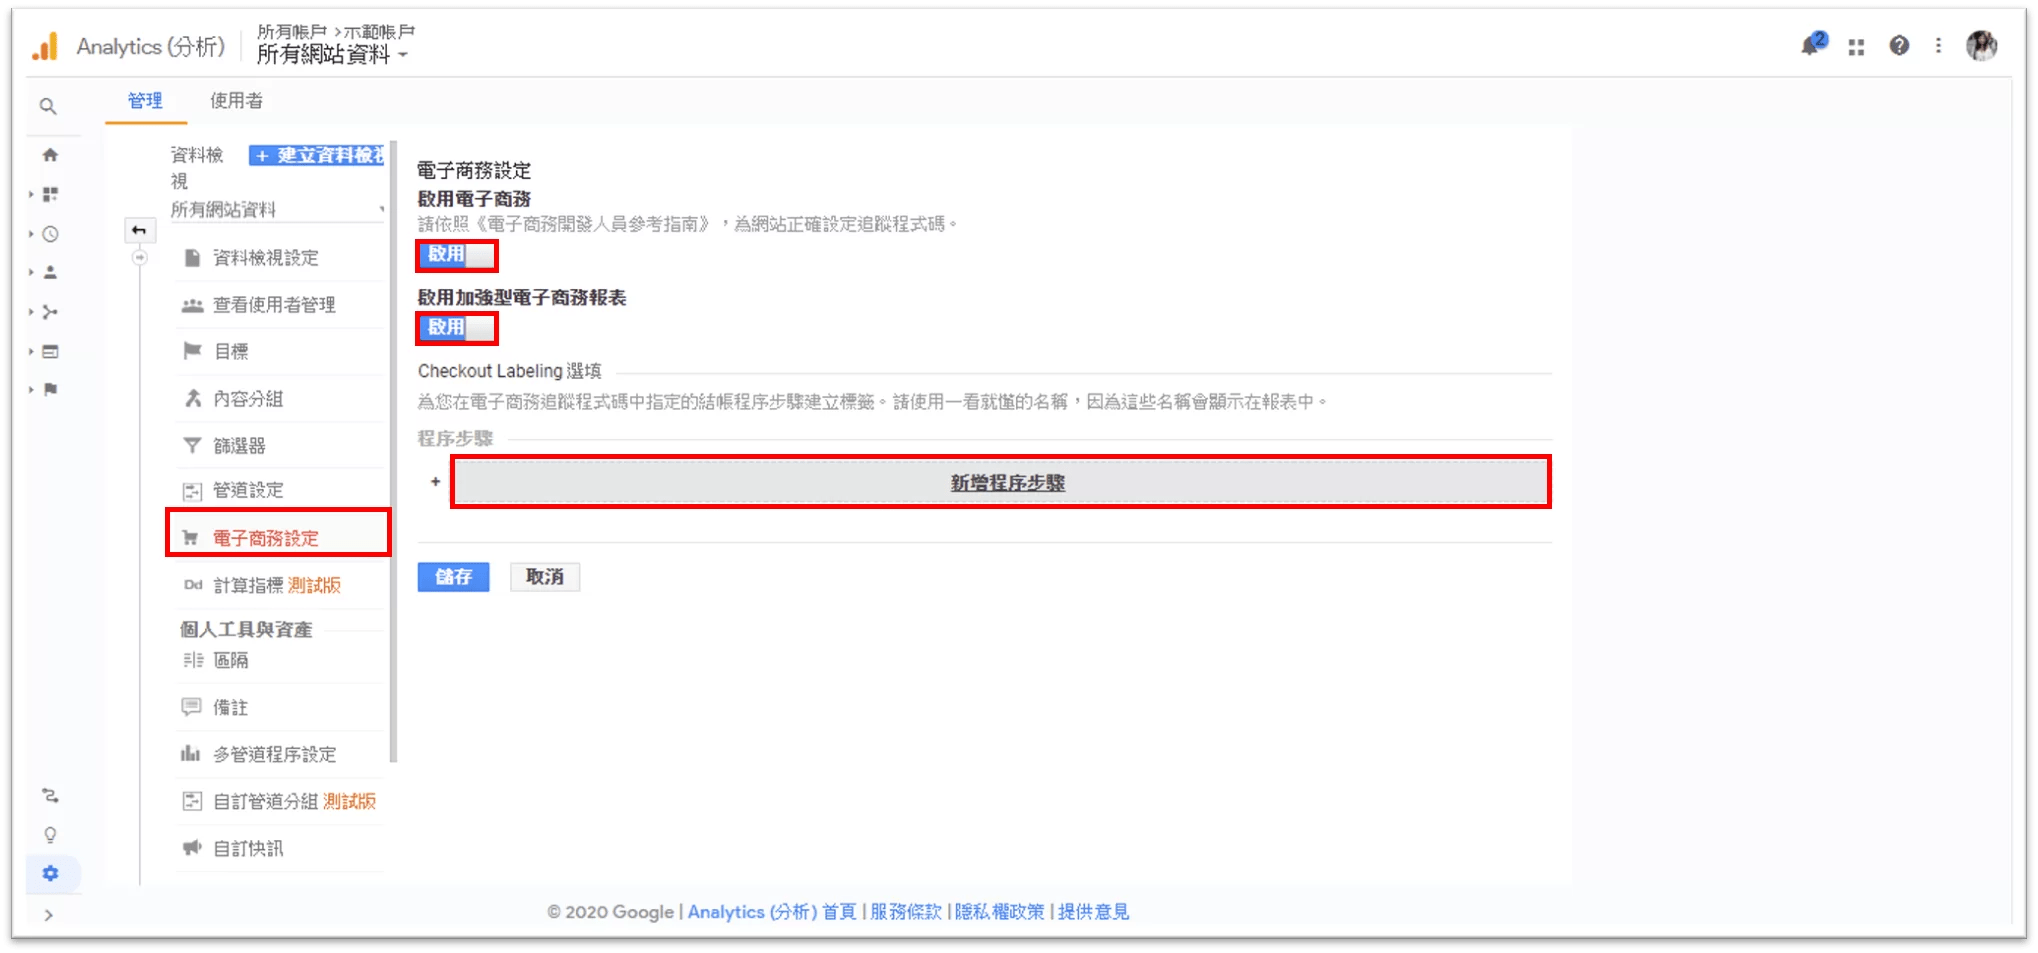Expand the Conversions section arrow
This screenshot has width=2038, height=953.
point(31,389)
